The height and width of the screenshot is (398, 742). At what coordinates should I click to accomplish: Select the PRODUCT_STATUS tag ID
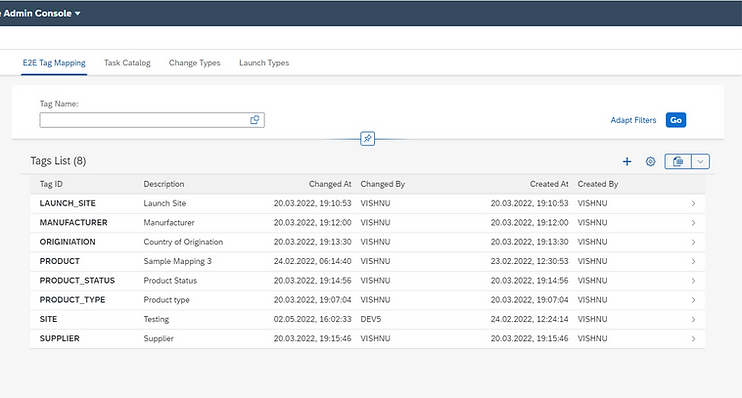coord(77,281)
